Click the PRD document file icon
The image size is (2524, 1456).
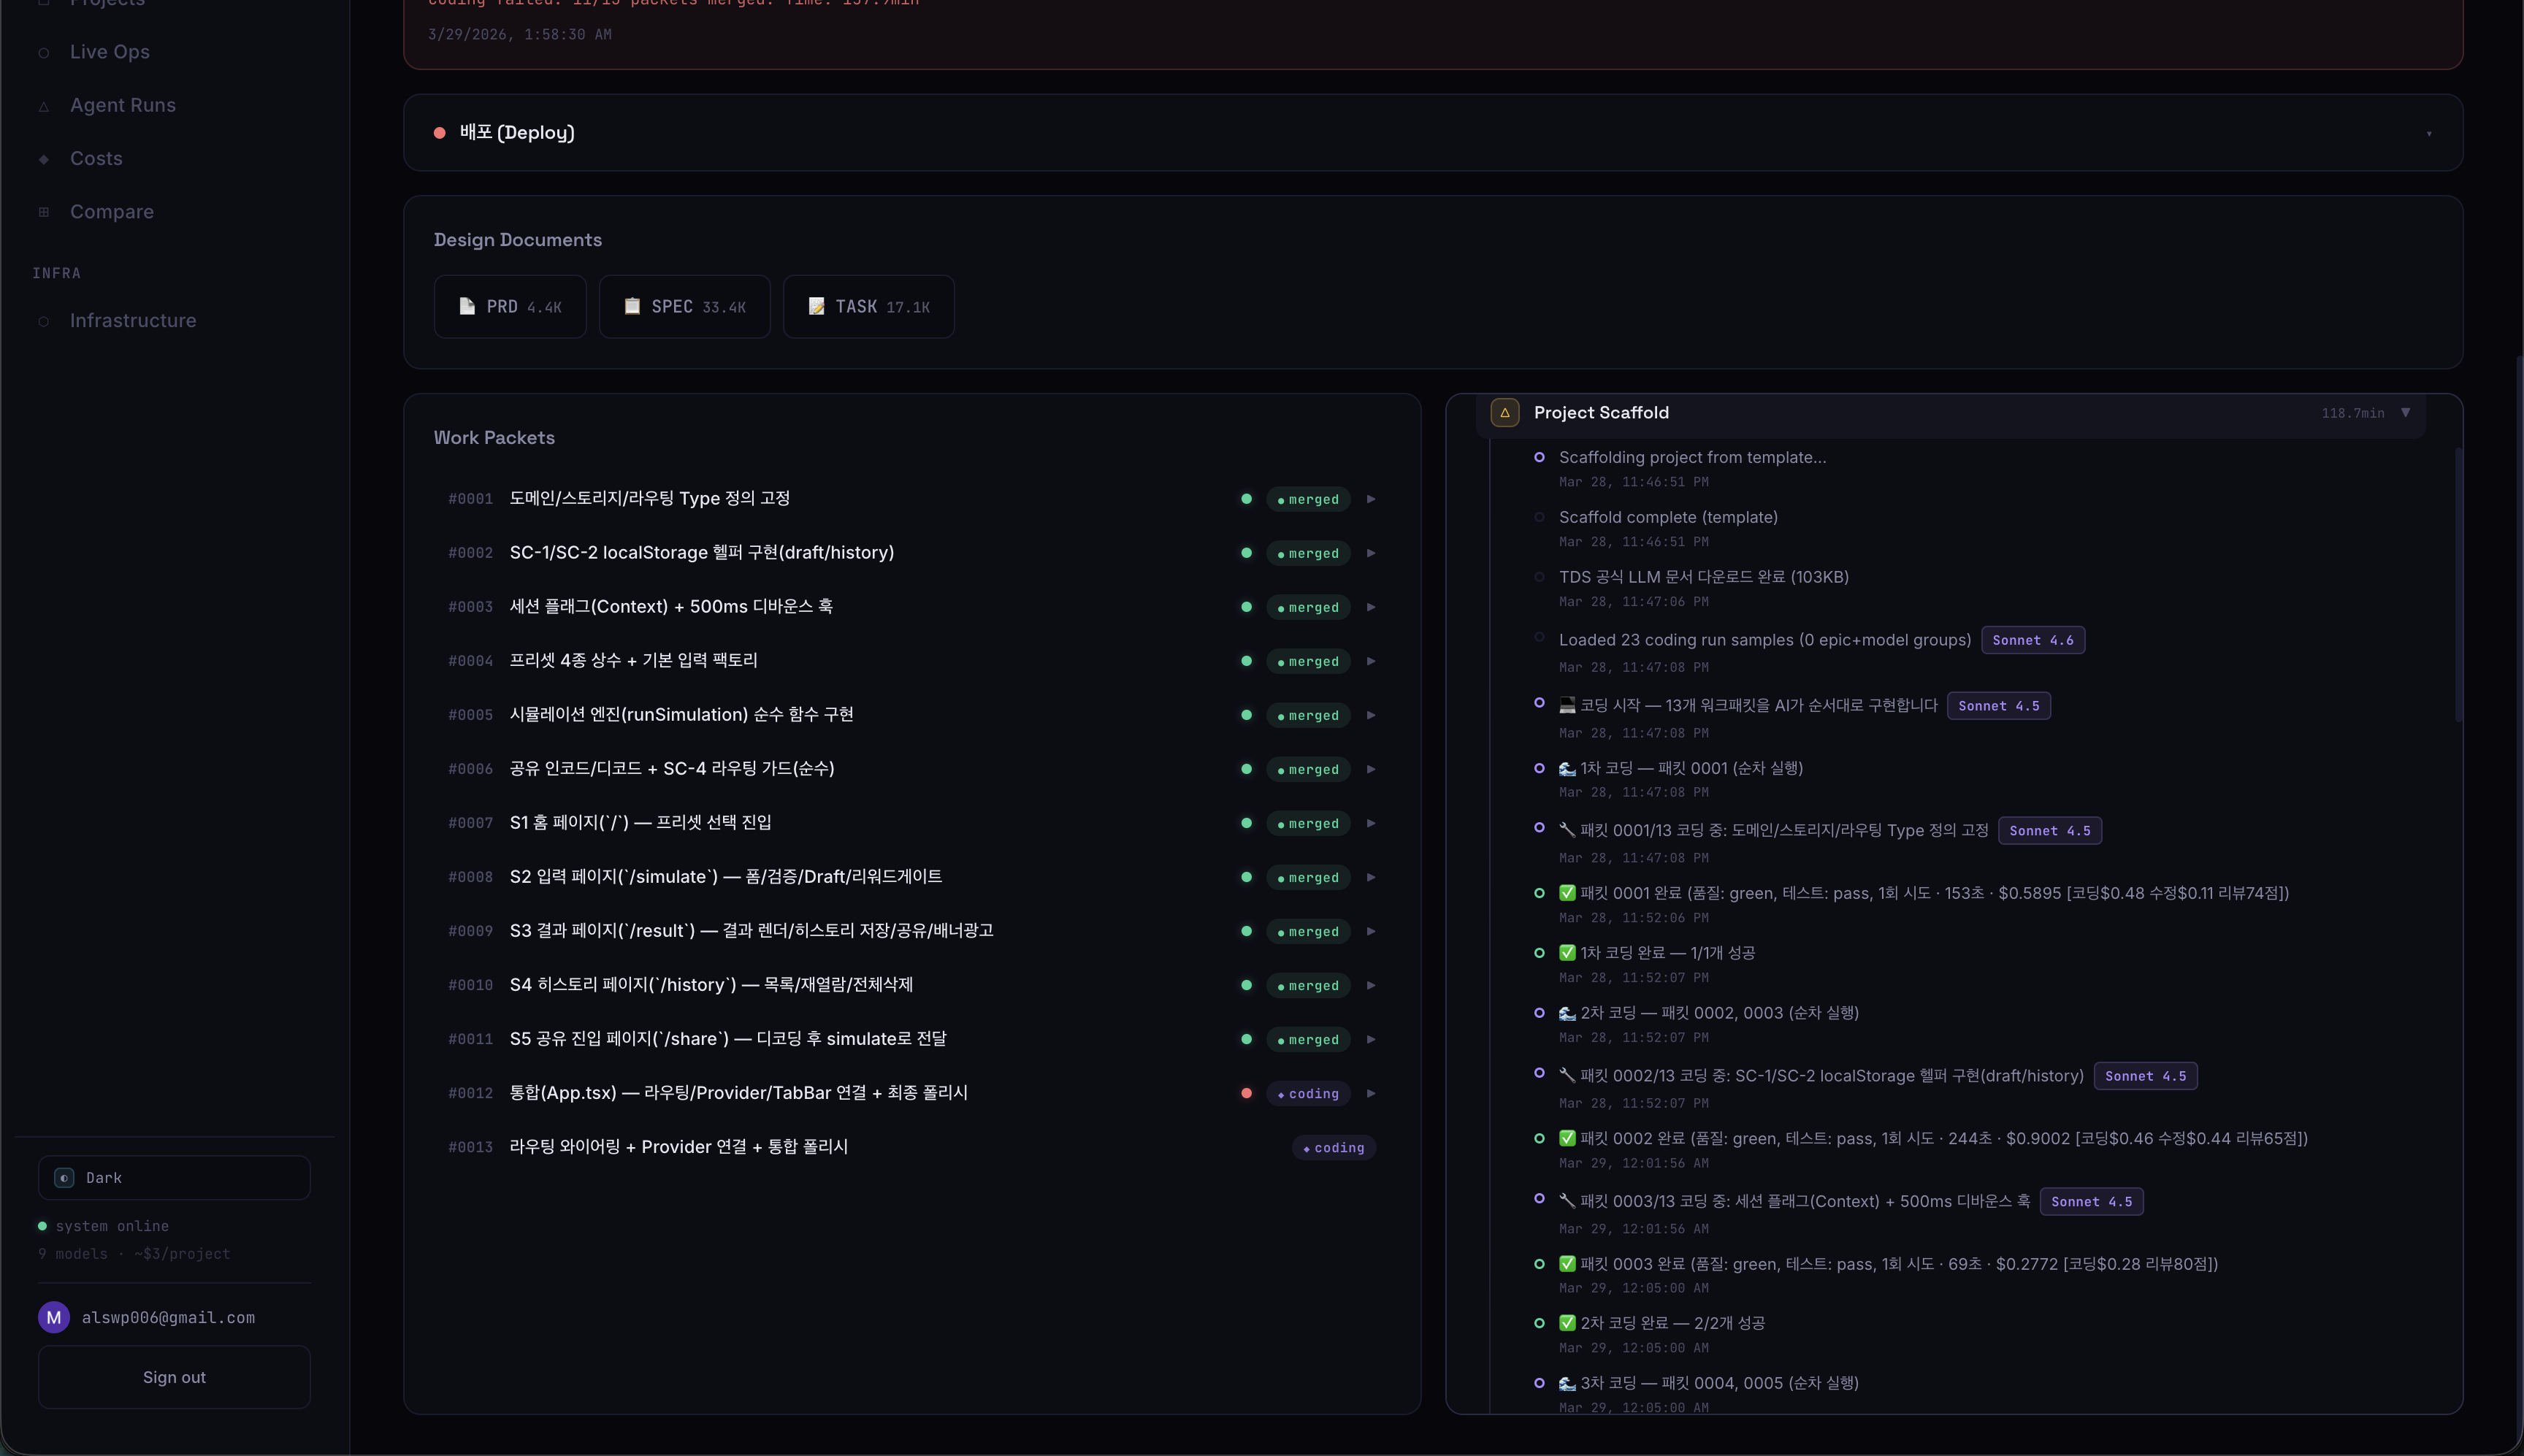[x=467, y=306]
